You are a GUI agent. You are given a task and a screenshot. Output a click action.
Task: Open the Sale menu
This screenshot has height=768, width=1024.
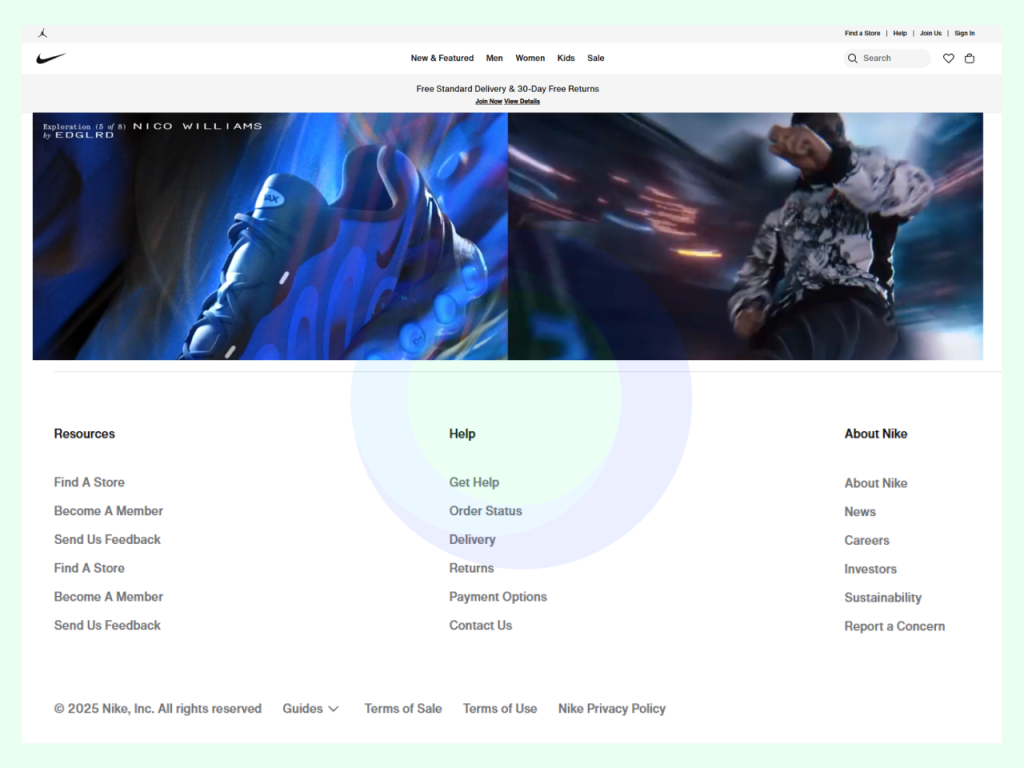596,58
